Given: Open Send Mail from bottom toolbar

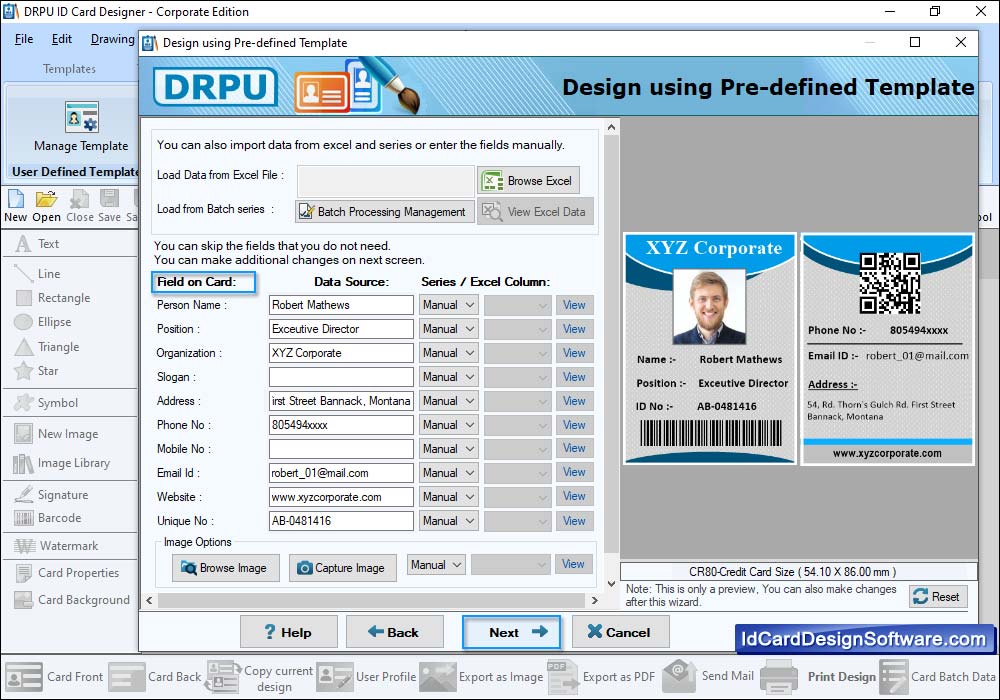Looking at the screenshot, I should (680, 676).
